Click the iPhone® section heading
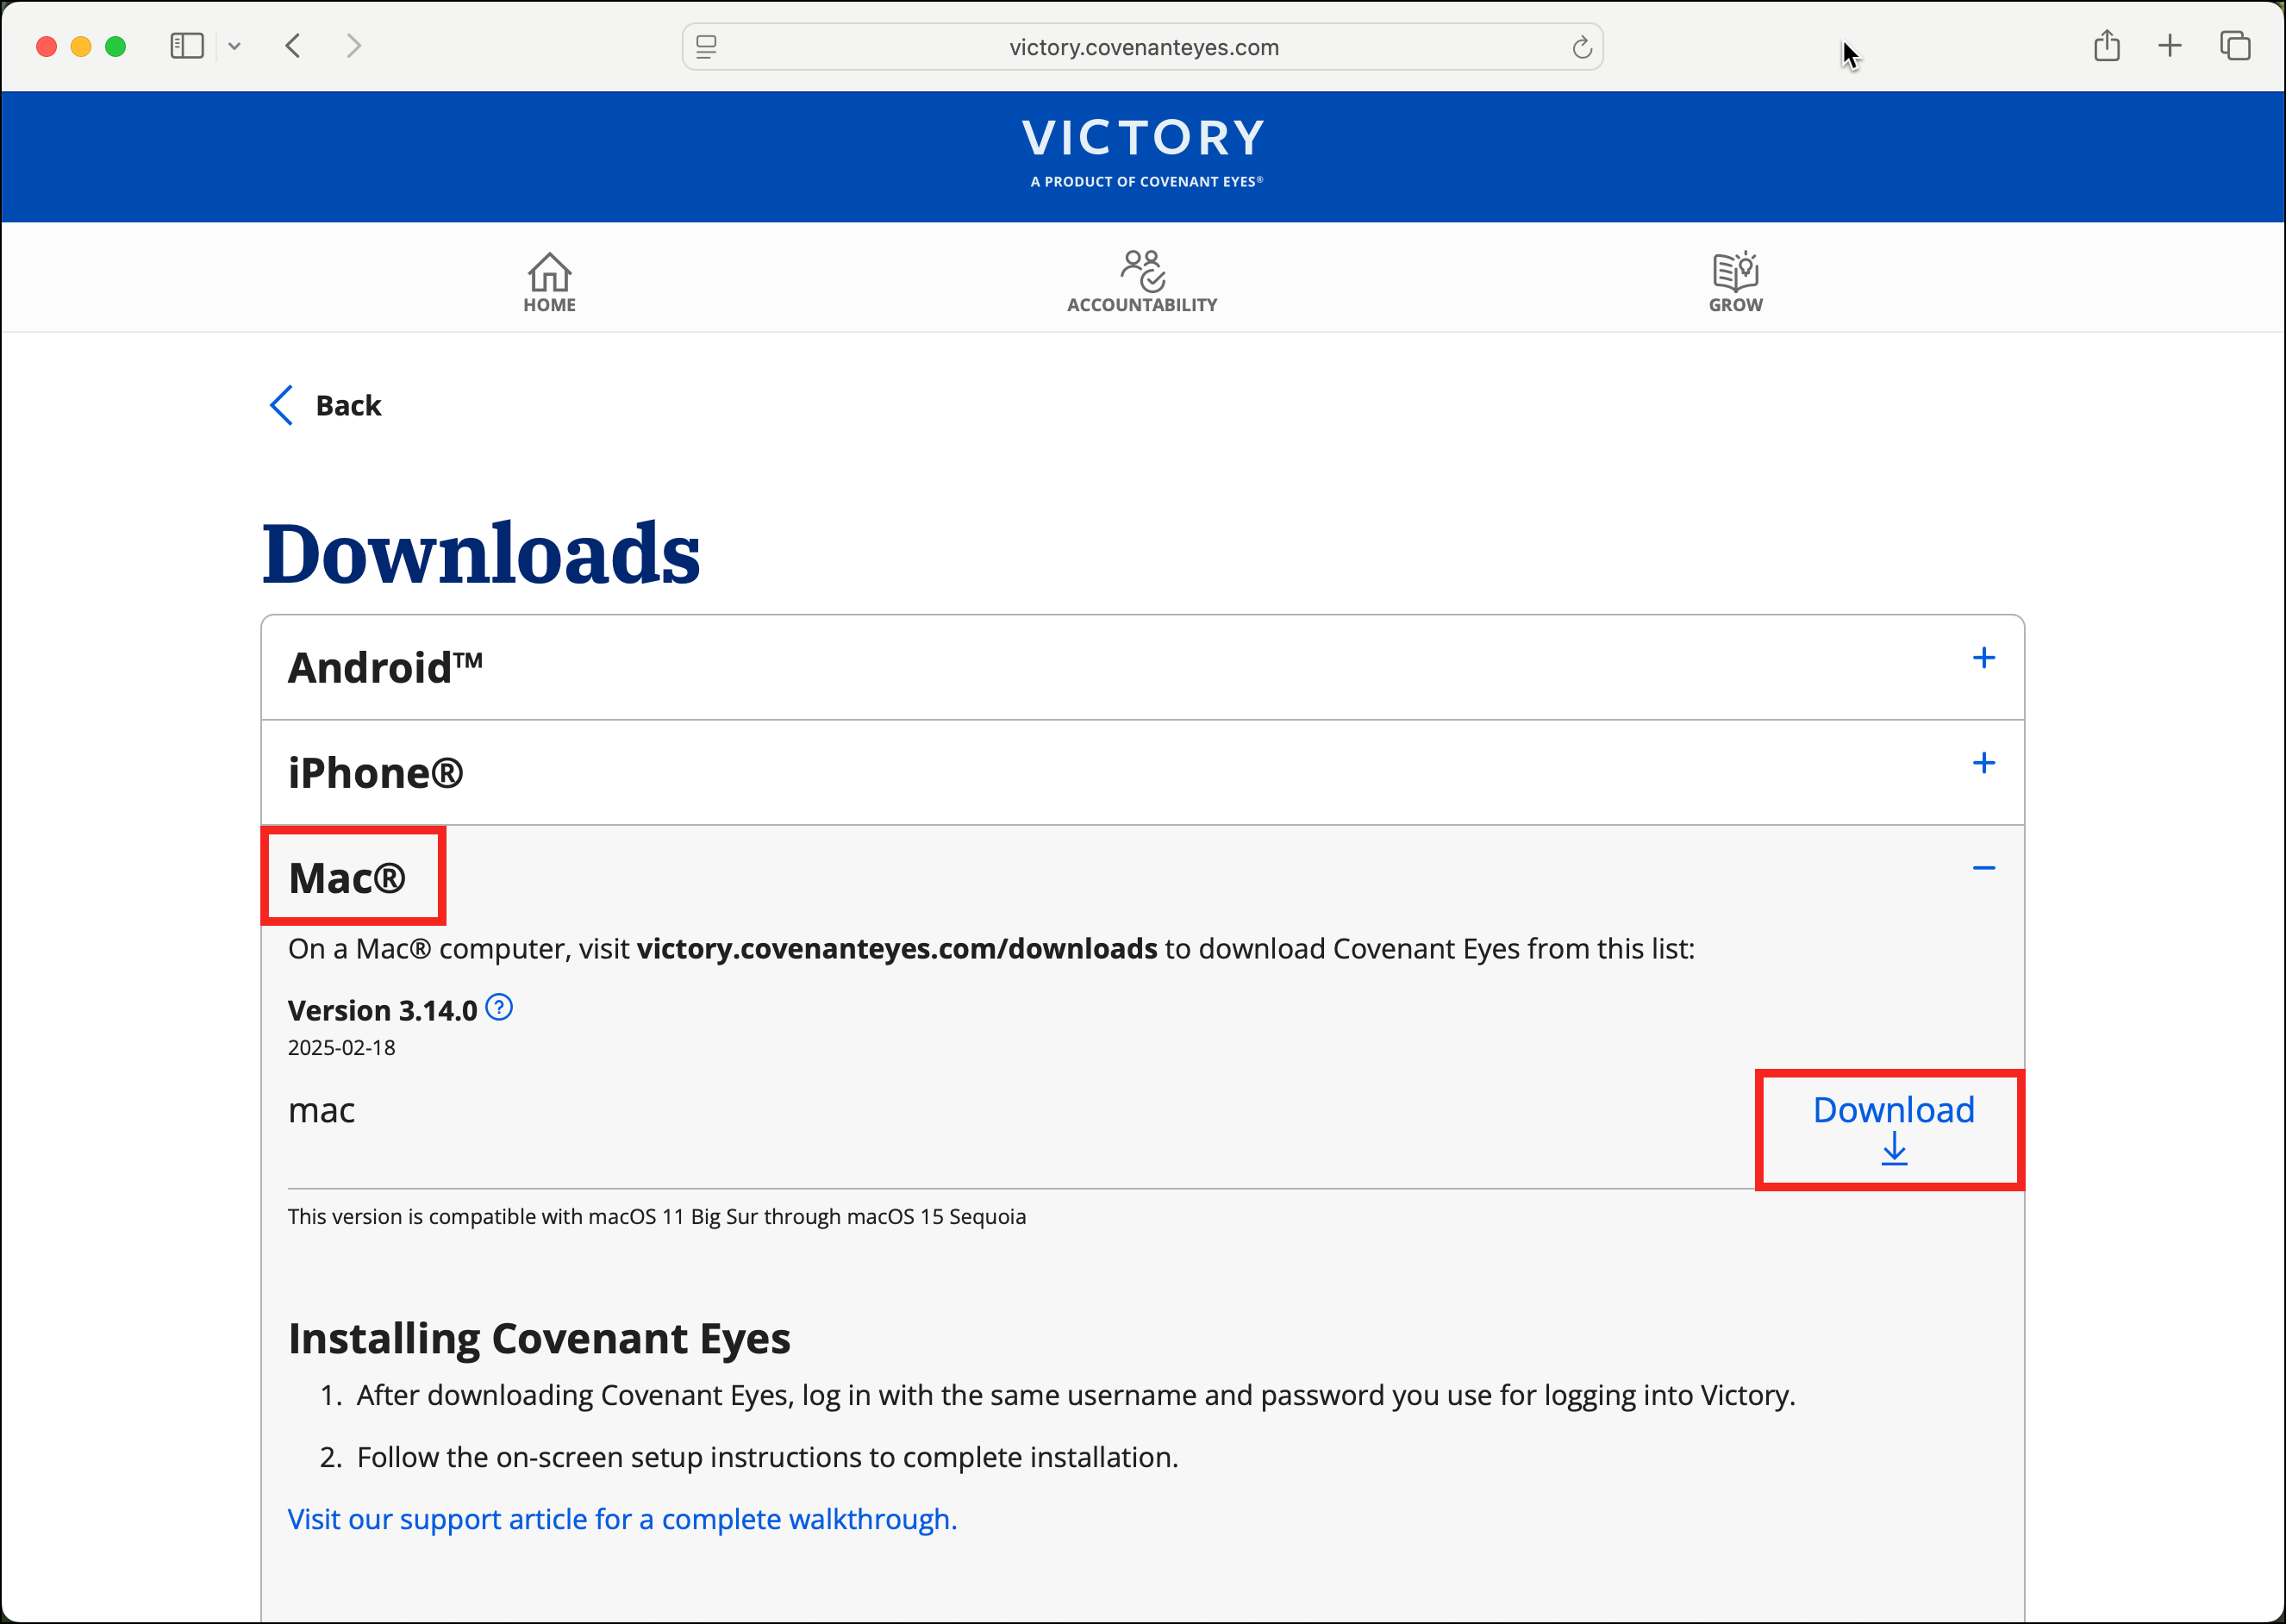 pos(376,772)
